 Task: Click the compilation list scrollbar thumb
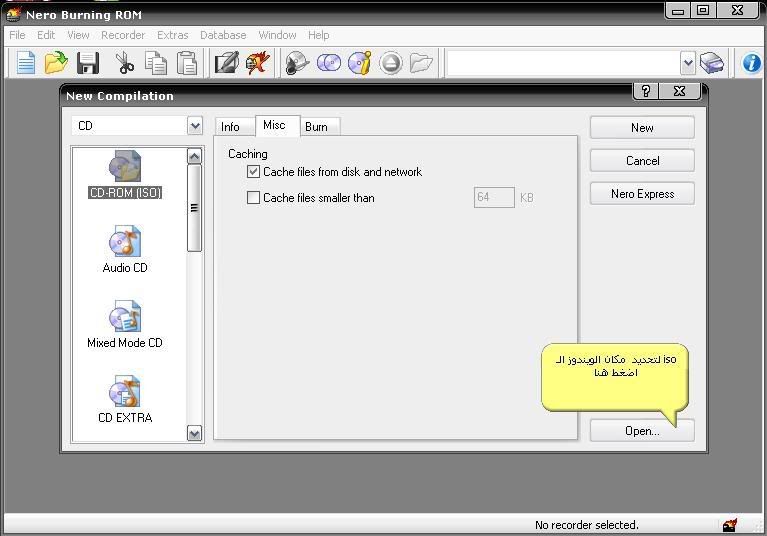(x=195, y=208)
